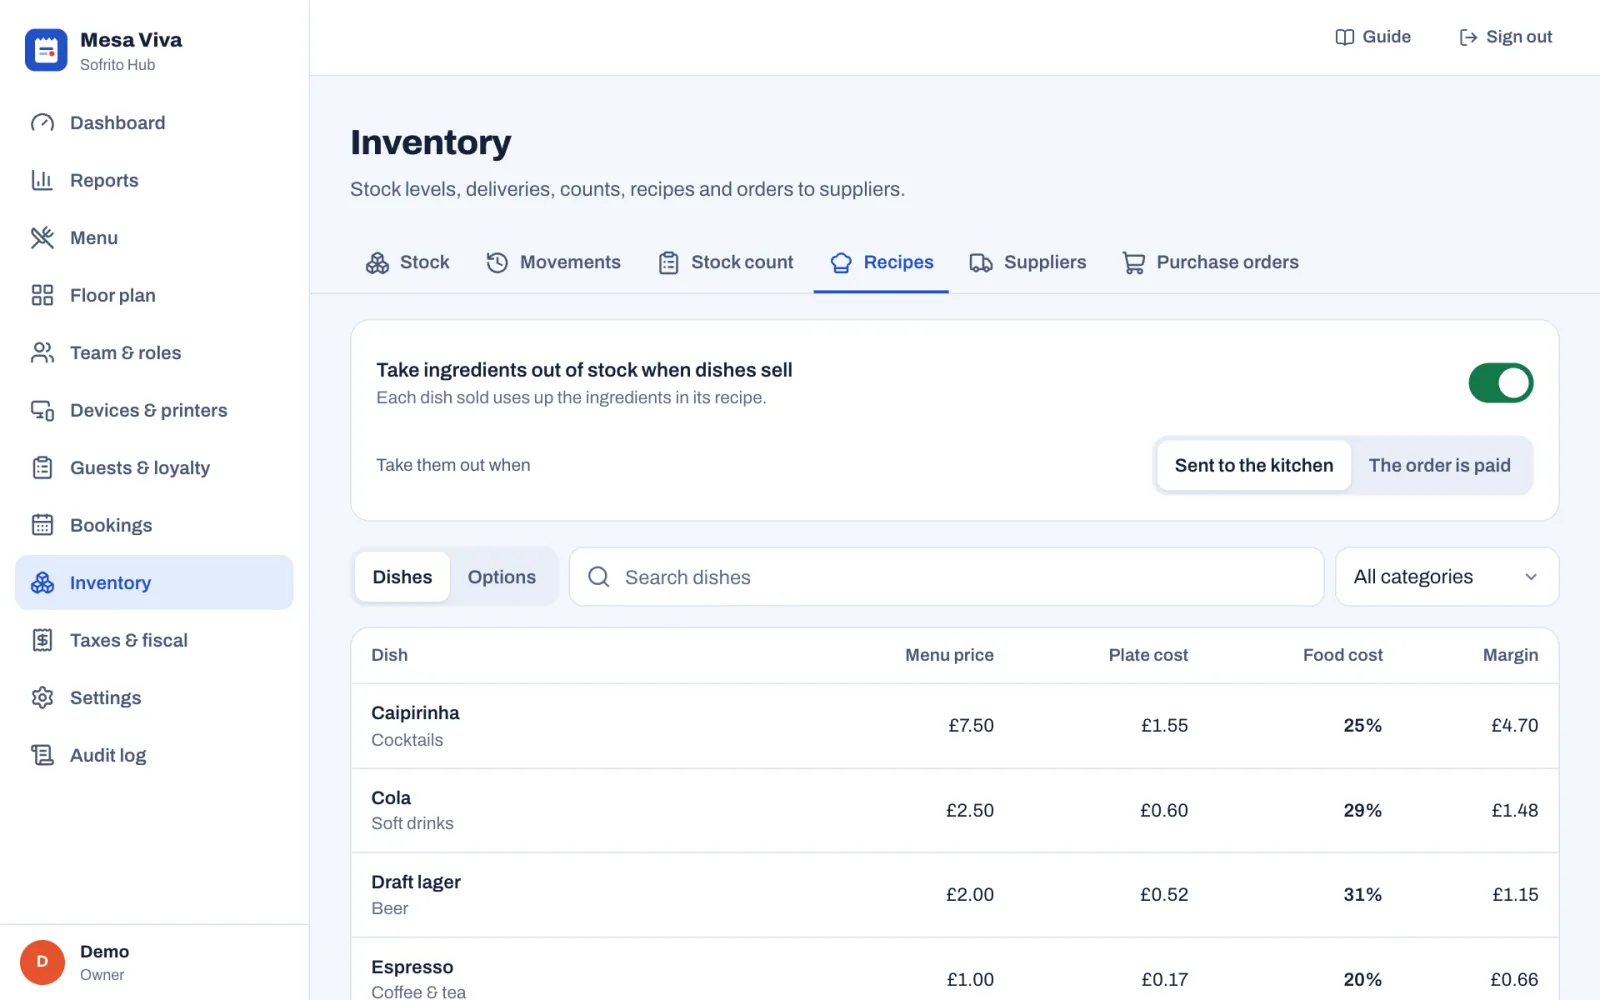This screenshot has height=1000, width=1600.
Task: Click the Team & roles people icon
Action: pos(42,353)
